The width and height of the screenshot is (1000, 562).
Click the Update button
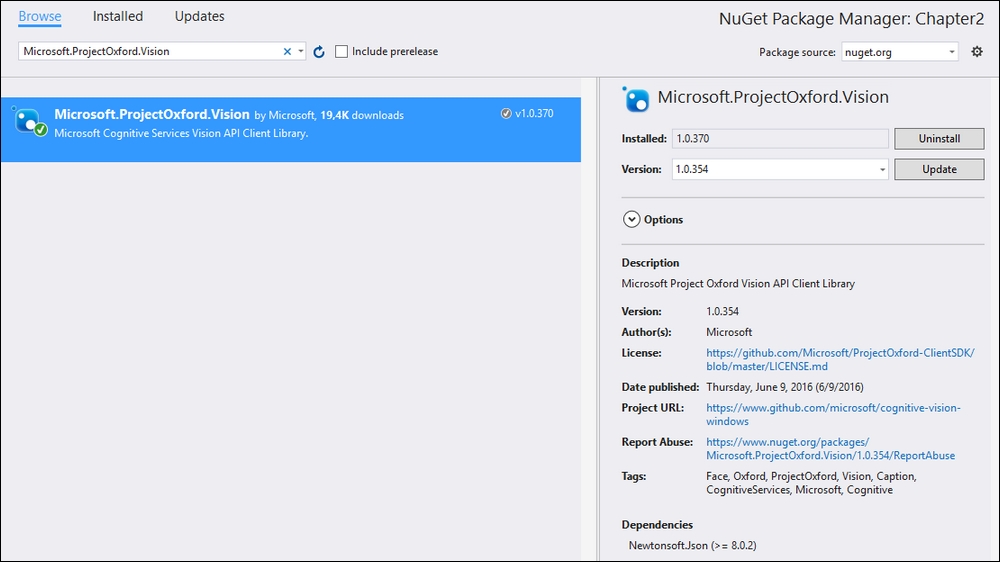(x=939, y=169)
